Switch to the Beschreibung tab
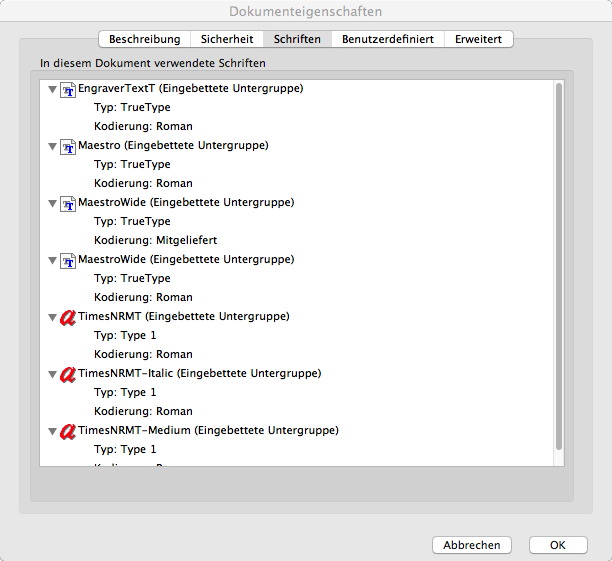Viewport: 612px width, 561px height. point(145,40)
